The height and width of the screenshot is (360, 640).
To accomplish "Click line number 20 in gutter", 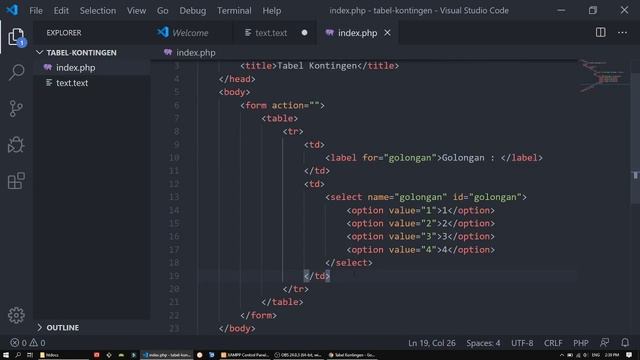I will [x=174, y=289].
